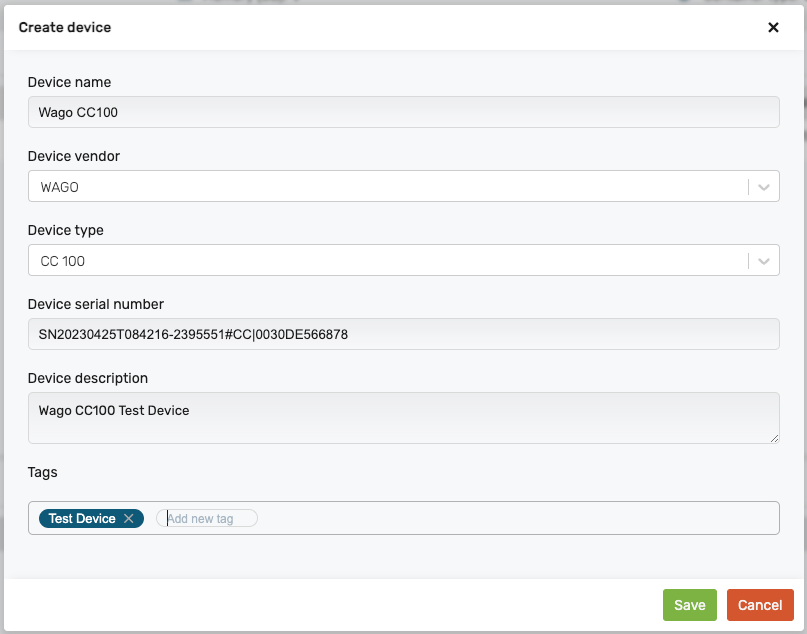Remove the Test Device tag
Image resolution: width=807 pixels, height=634 pixels.
pyautogui.click(x=129, y=519)
